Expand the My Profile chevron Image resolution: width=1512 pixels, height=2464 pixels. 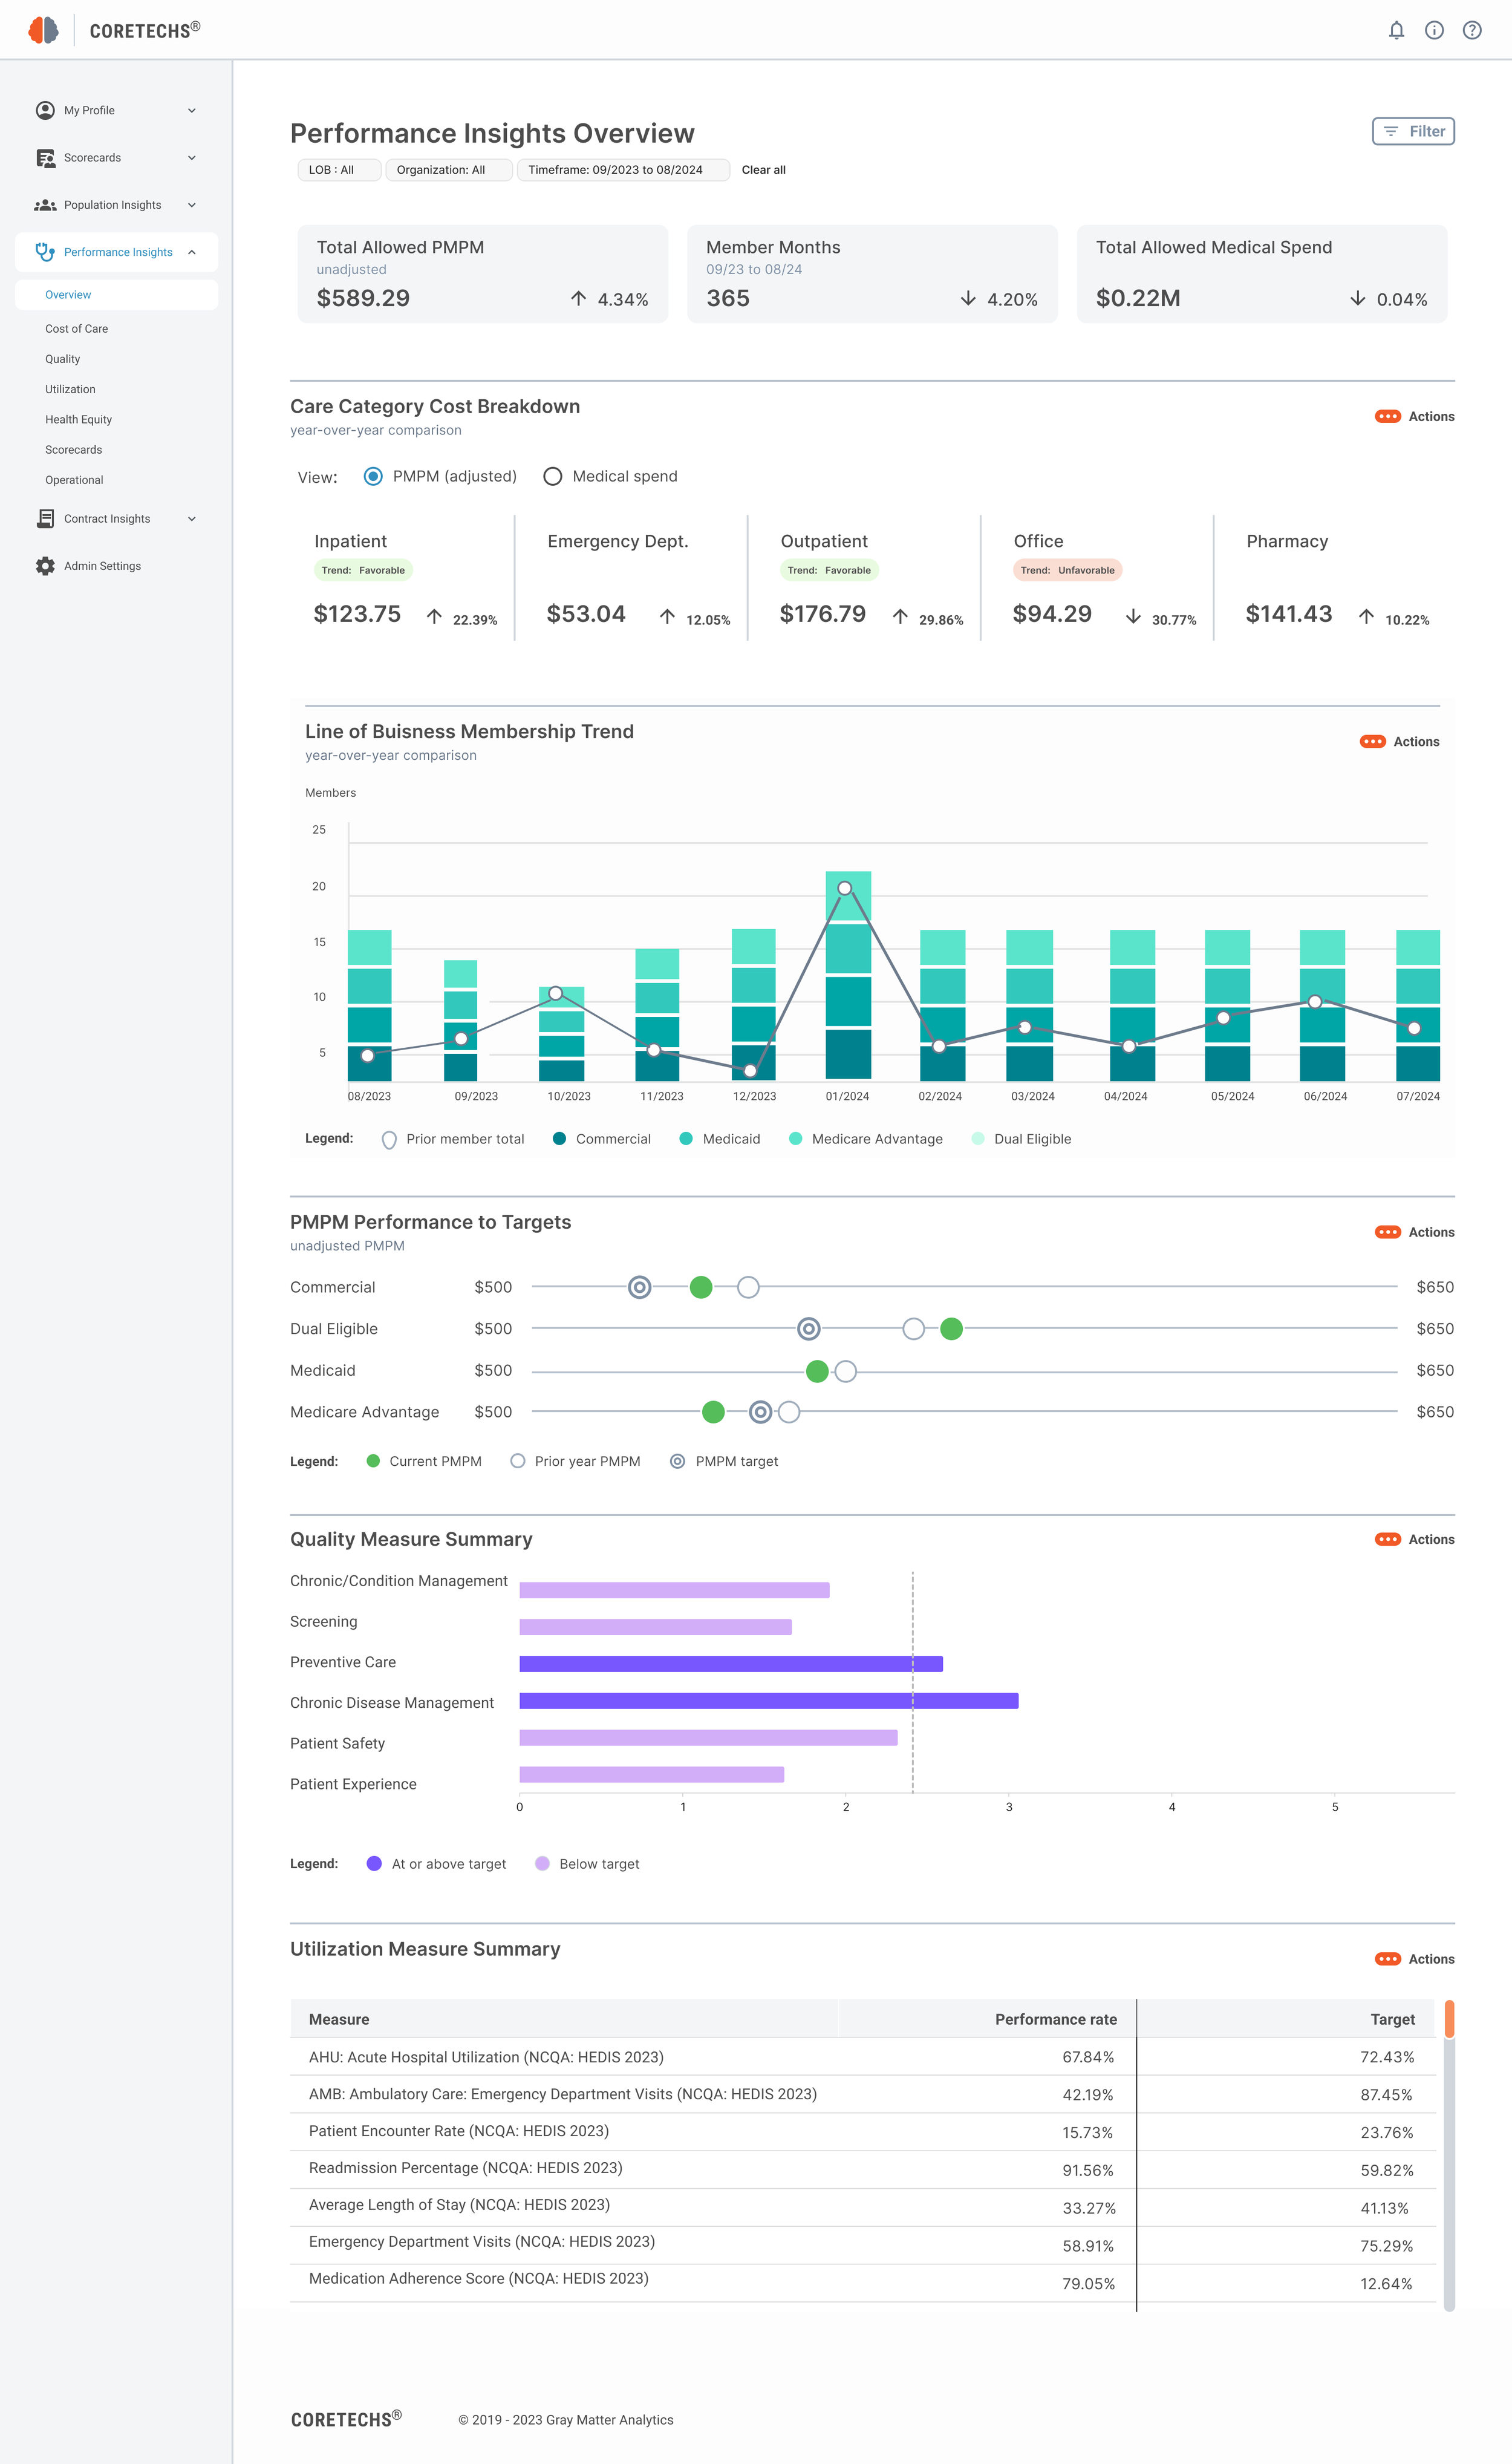pos(192,111)
